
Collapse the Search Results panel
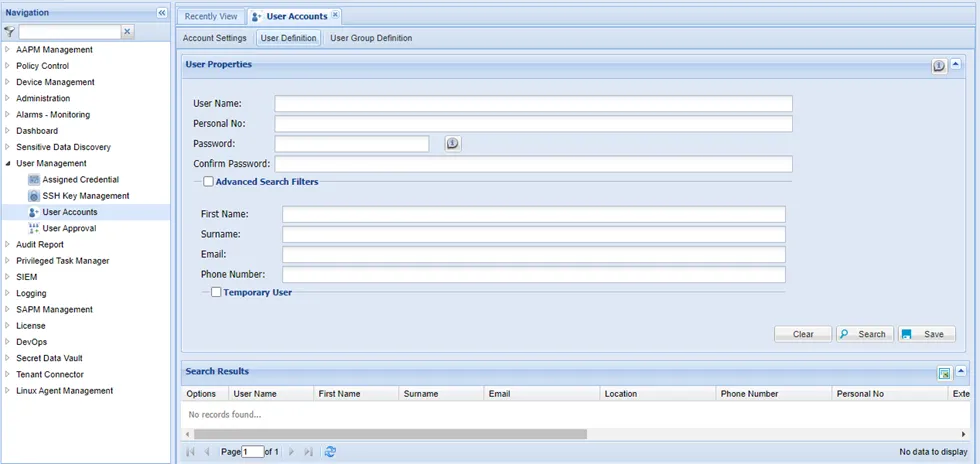[960, 371]
